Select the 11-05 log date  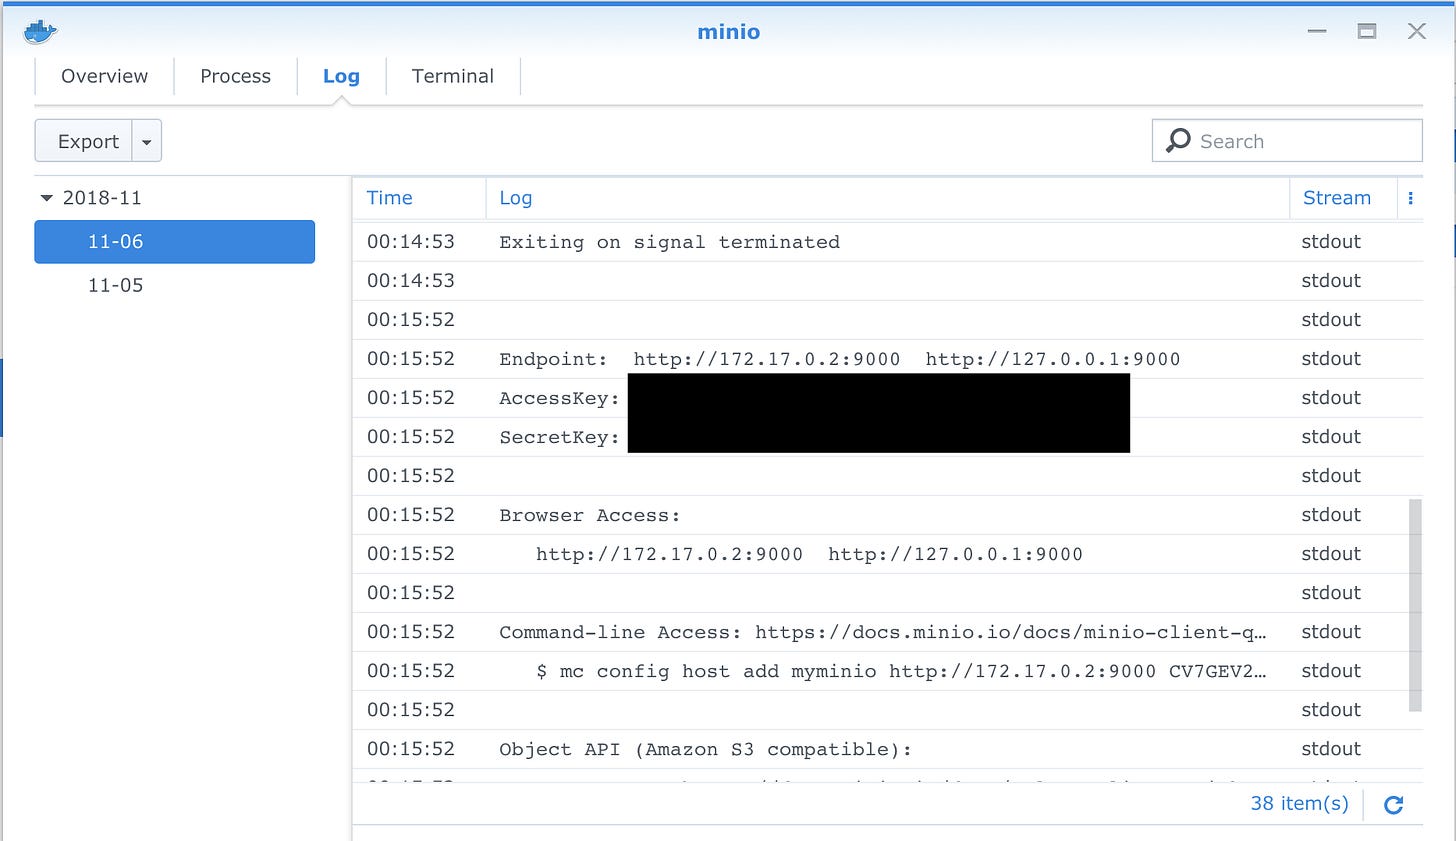(x=174, y=285)
